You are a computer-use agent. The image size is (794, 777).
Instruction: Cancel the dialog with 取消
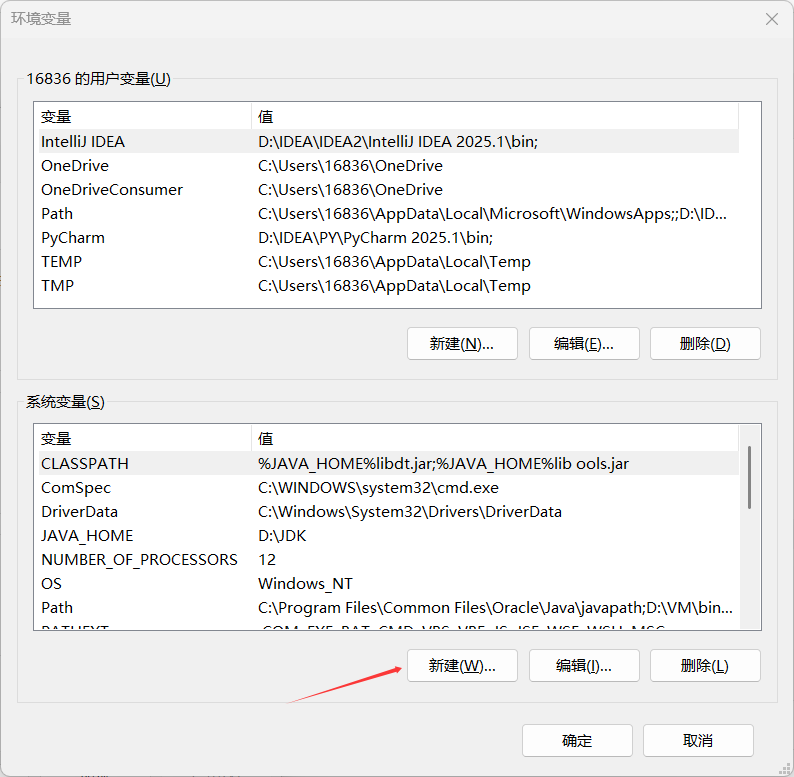coord(698,740)
